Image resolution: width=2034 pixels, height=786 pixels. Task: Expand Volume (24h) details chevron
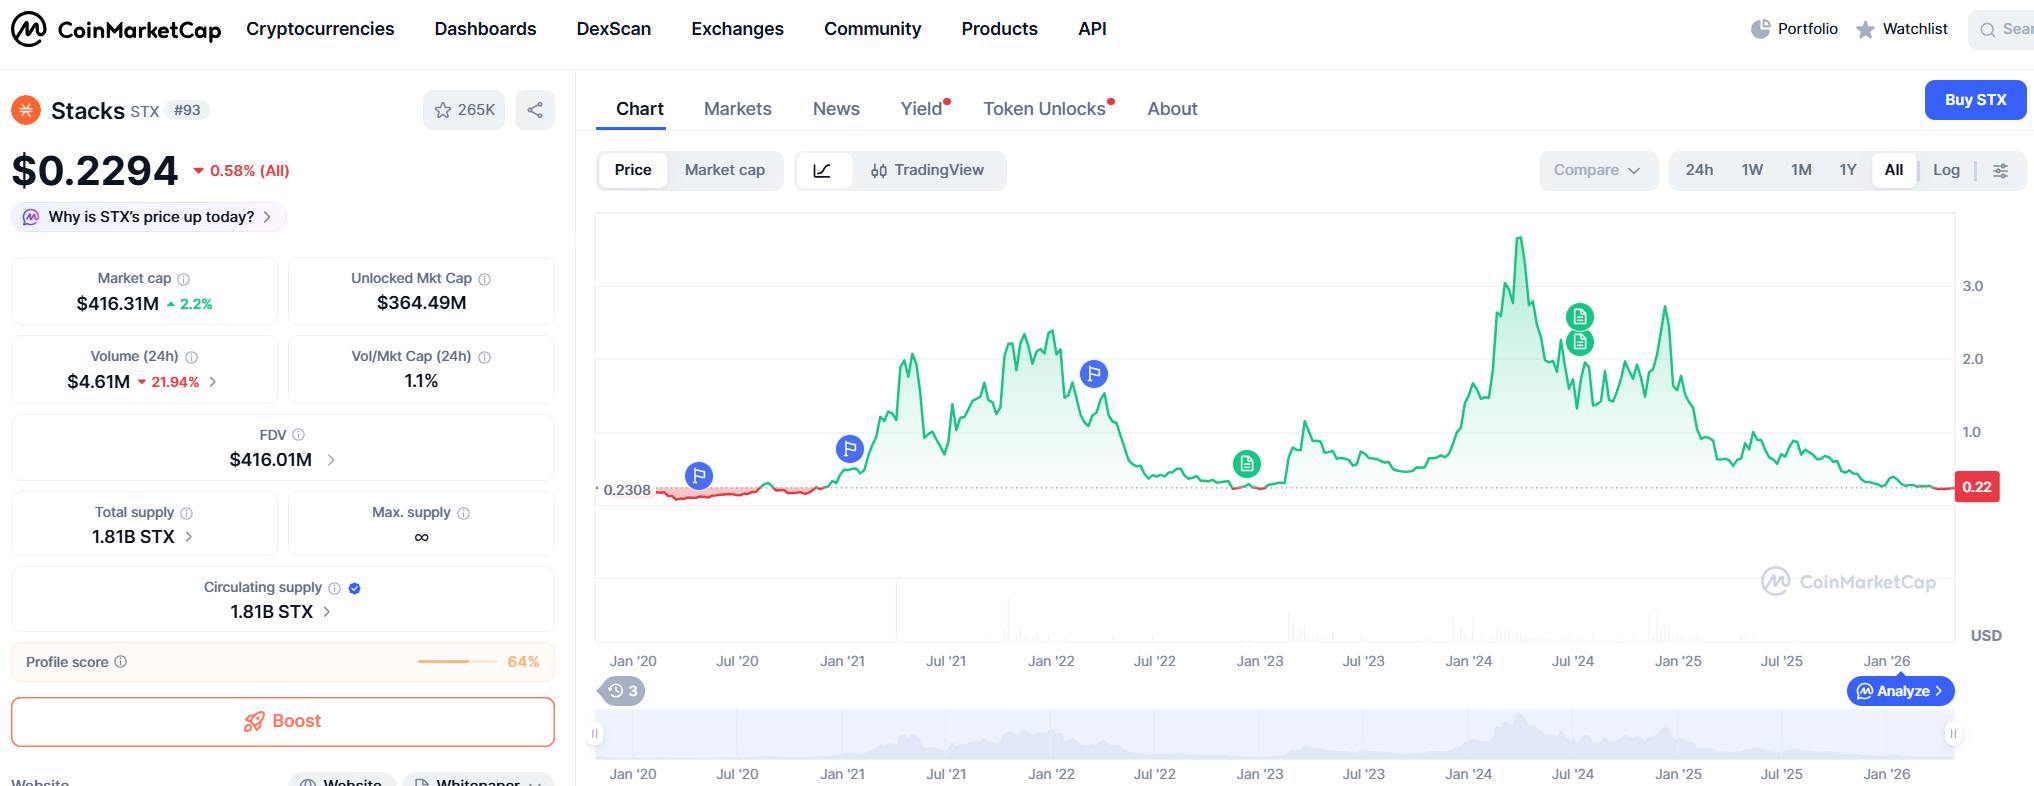212,382
